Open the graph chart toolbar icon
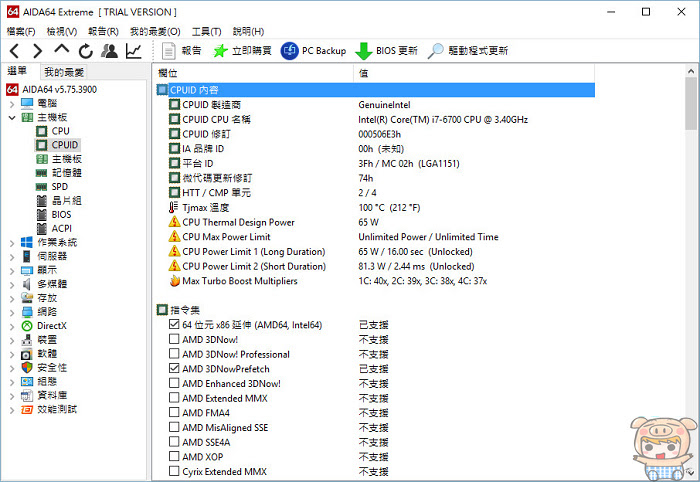Viewport: 700px width, 482px height. pos(133,51)
